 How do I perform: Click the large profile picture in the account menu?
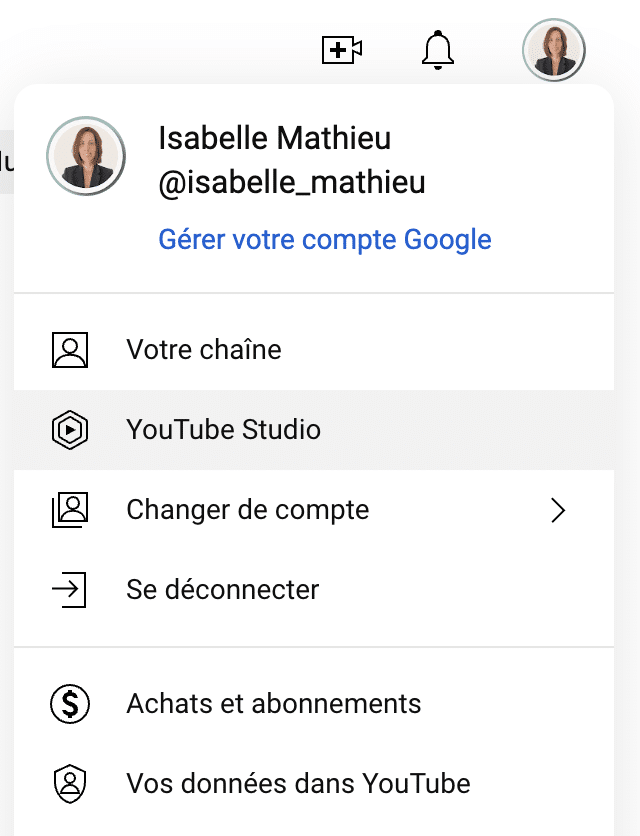tap(86, 156)
